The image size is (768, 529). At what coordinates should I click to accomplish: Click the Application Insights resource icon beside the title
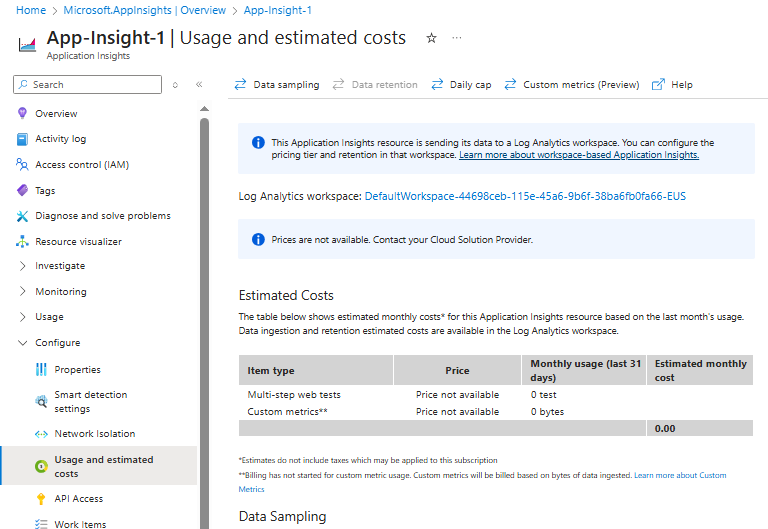coord(27,45)
